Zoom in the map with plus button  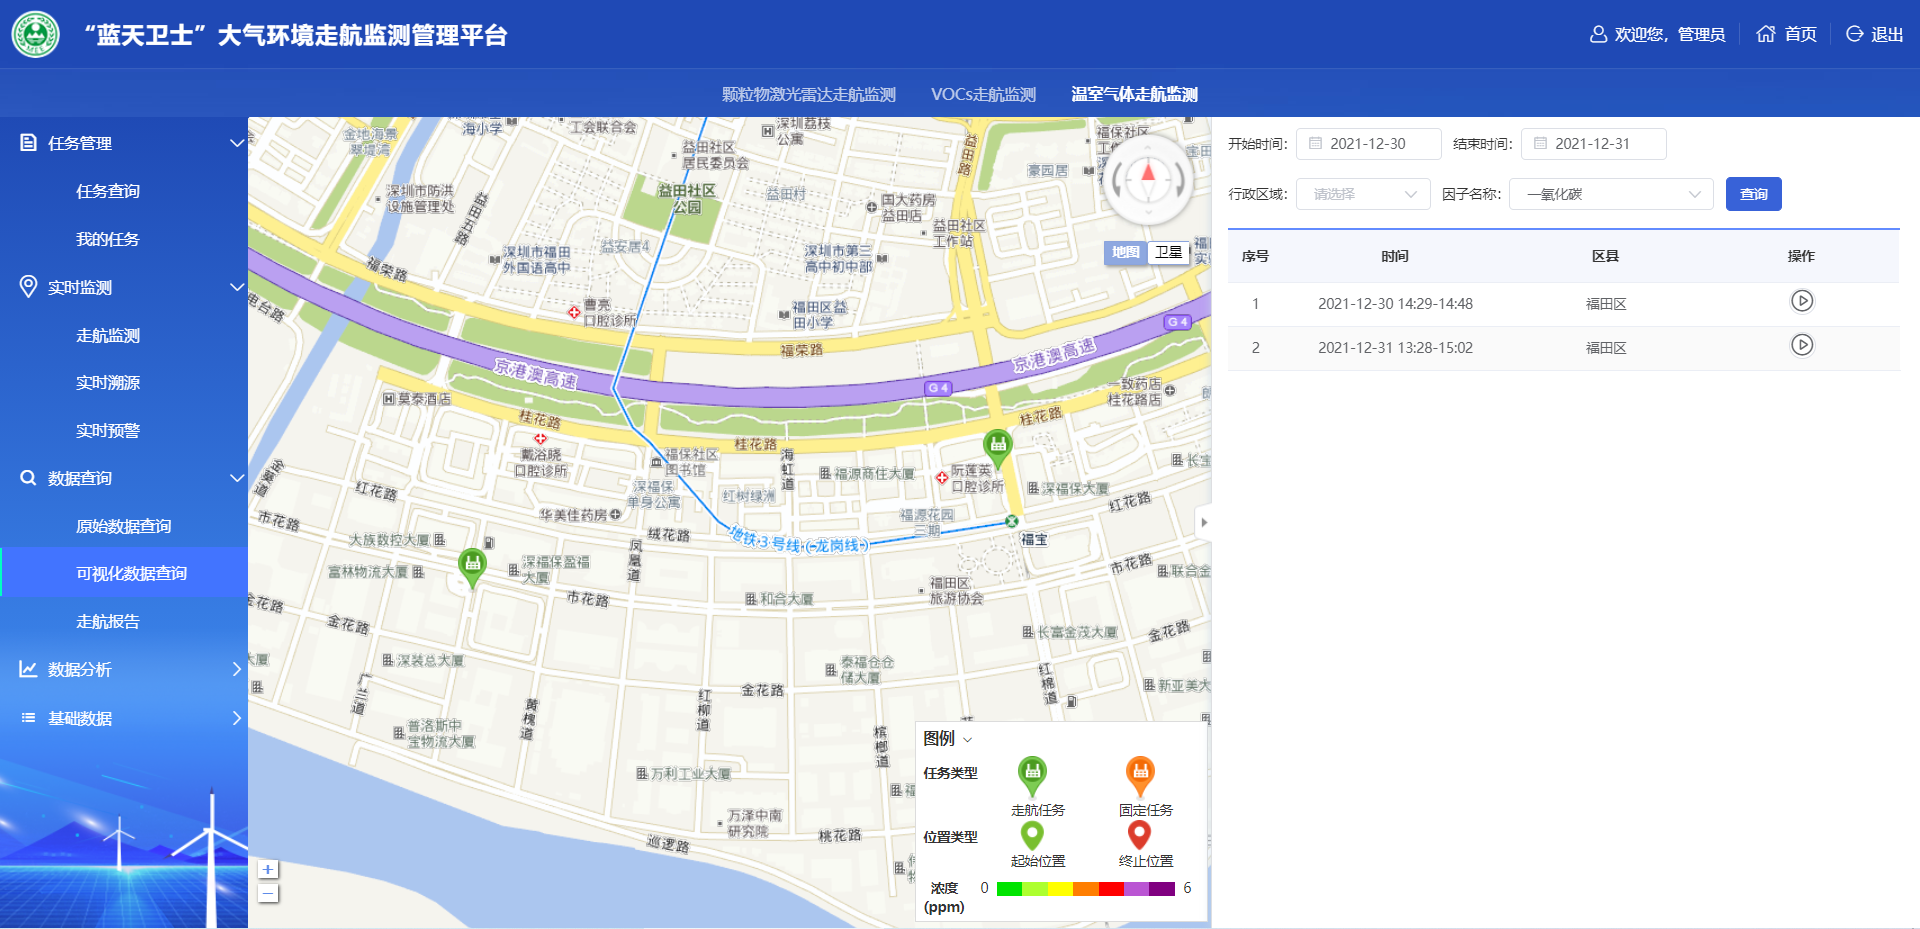point(267,870)
